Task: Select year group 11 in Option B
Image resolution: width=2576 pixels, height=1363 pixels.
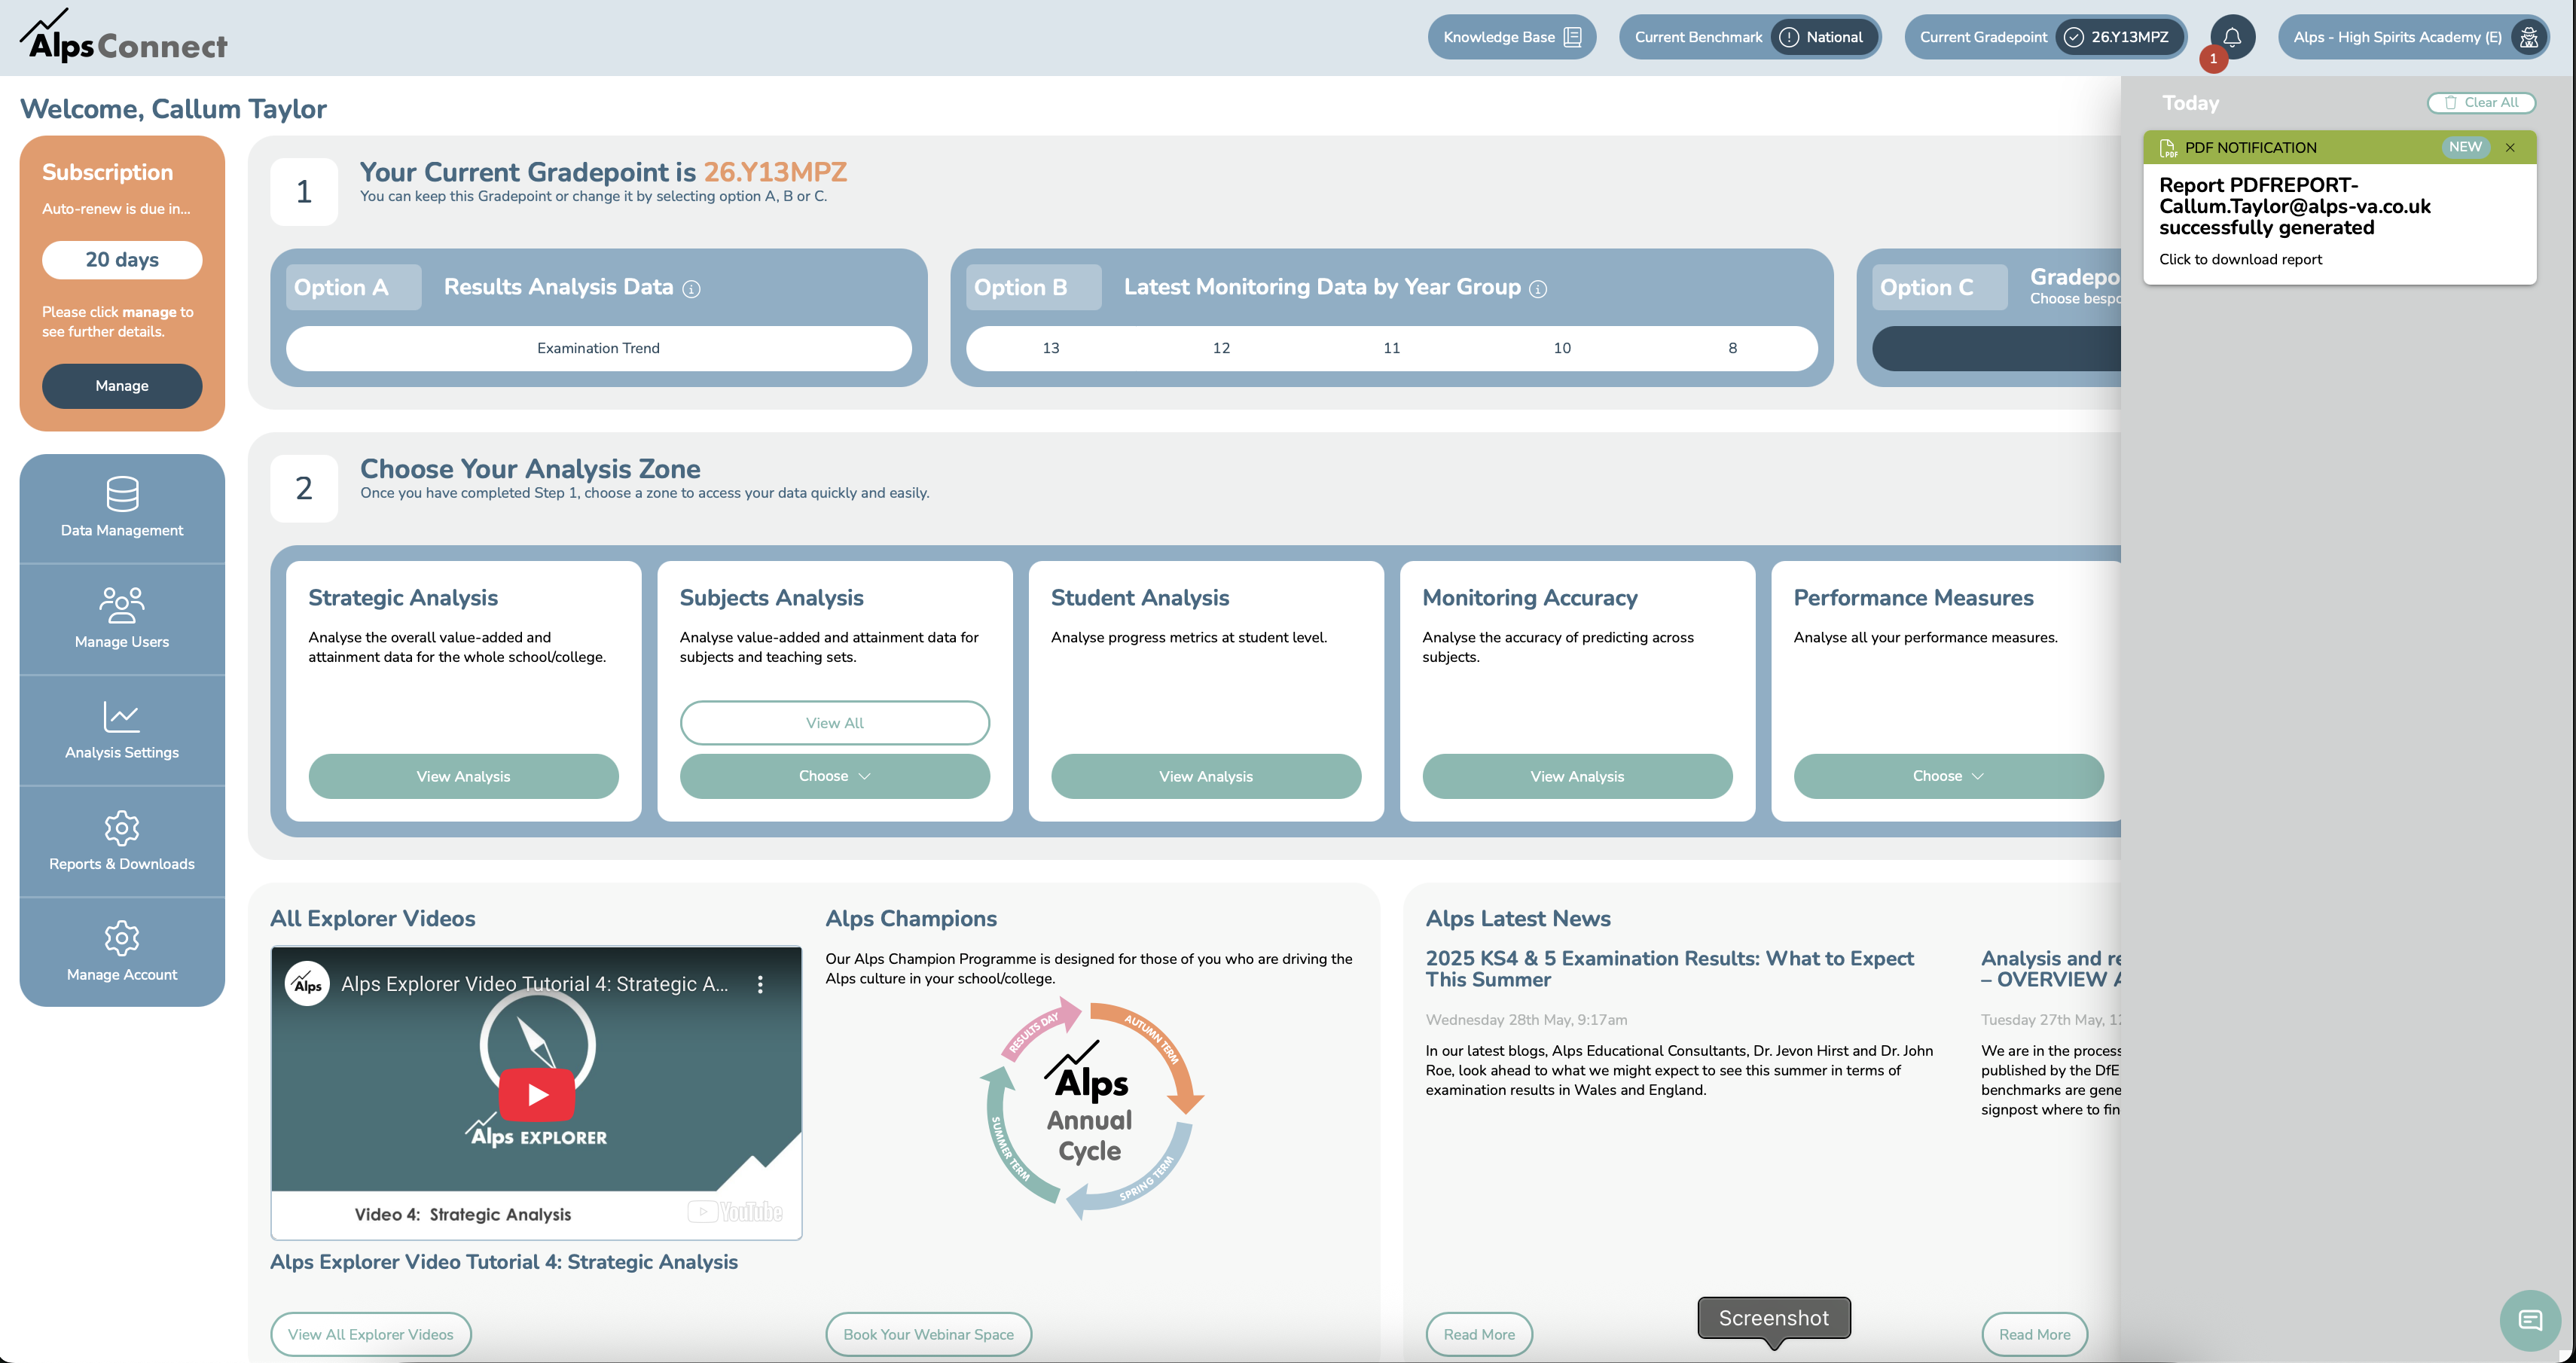Action: (x=1391, y=348)
